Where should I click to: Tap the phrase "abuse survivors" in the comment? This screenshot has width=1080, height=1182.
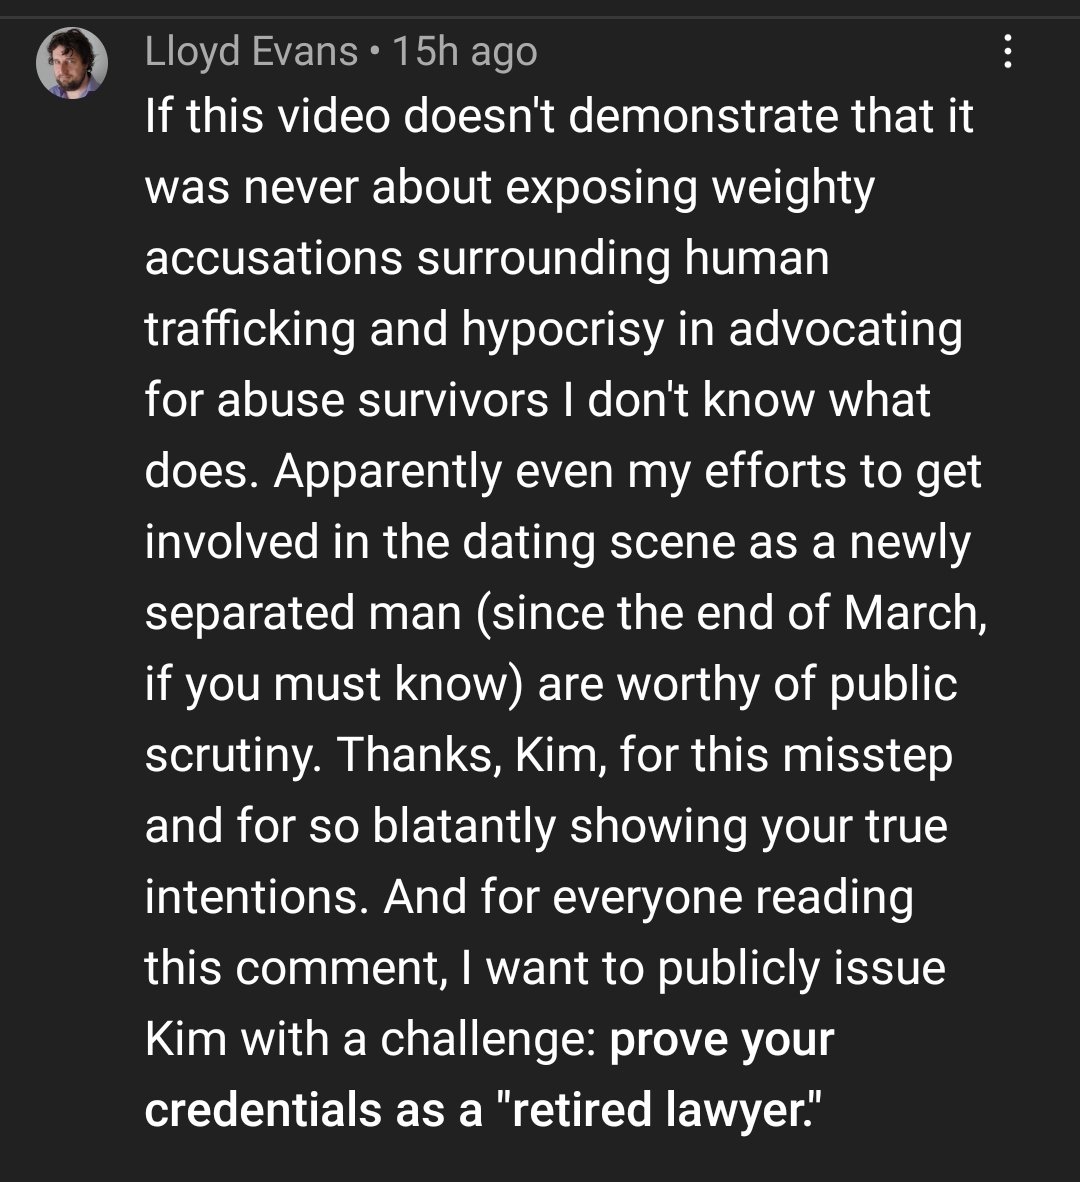click(x=383, y=400)
